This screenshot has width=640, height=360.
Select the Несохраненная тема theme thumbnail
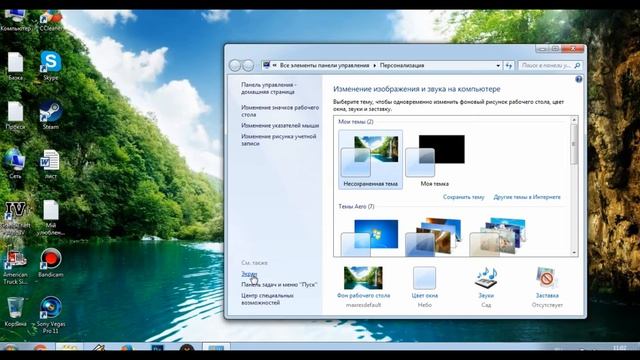tap(370, 160)
